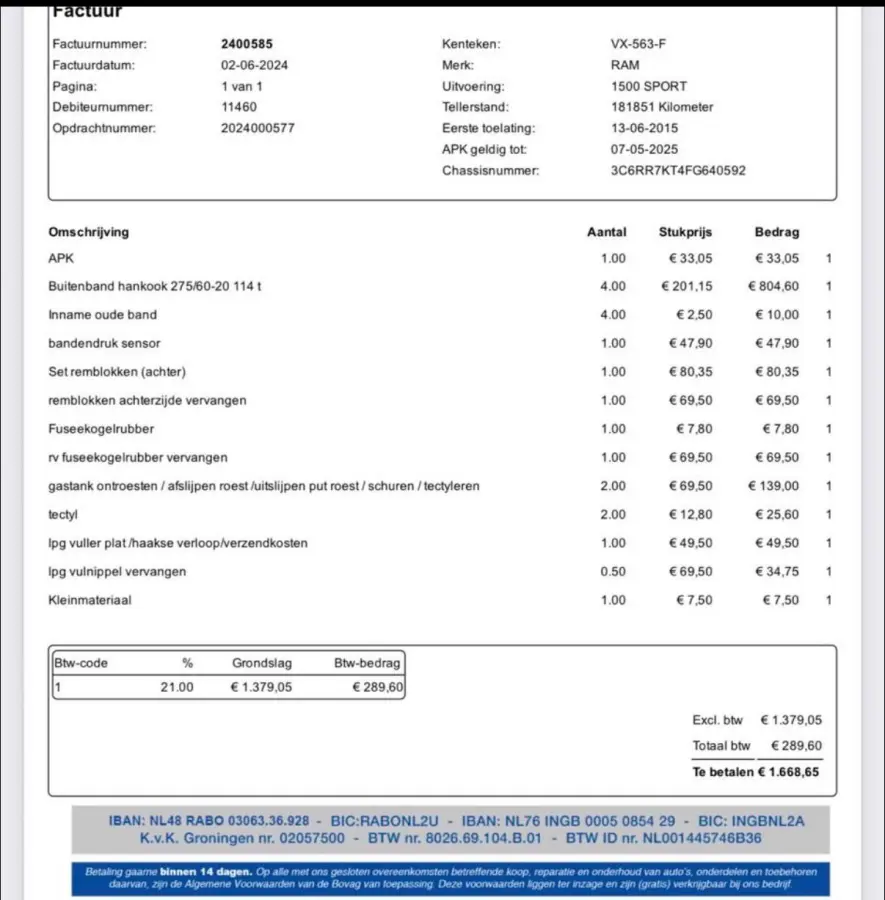
Task: Click the 'Inname oude band' description
Action: [x=102, y=315]
